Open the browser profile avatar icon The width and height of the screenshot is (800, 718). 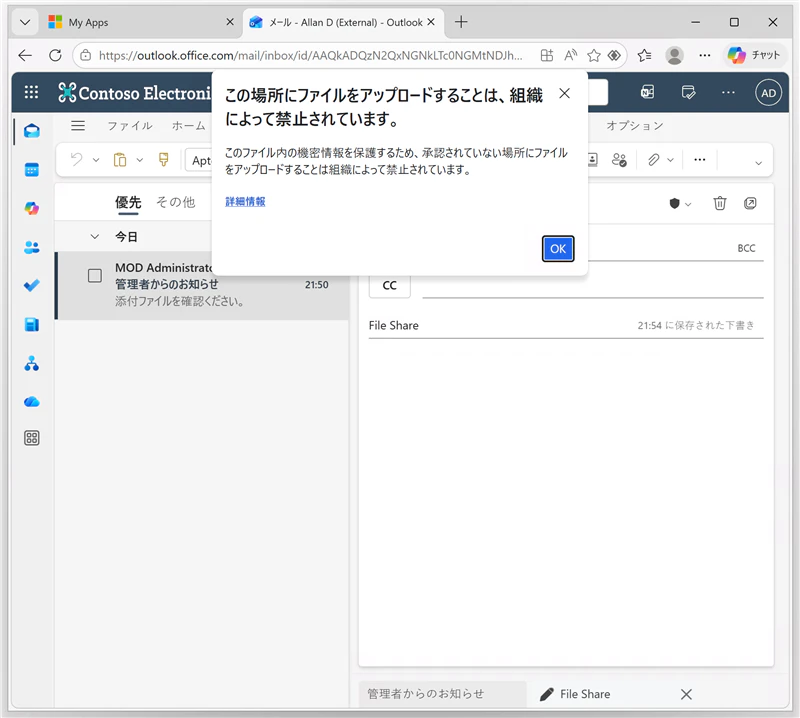click(x=674, y=55)
